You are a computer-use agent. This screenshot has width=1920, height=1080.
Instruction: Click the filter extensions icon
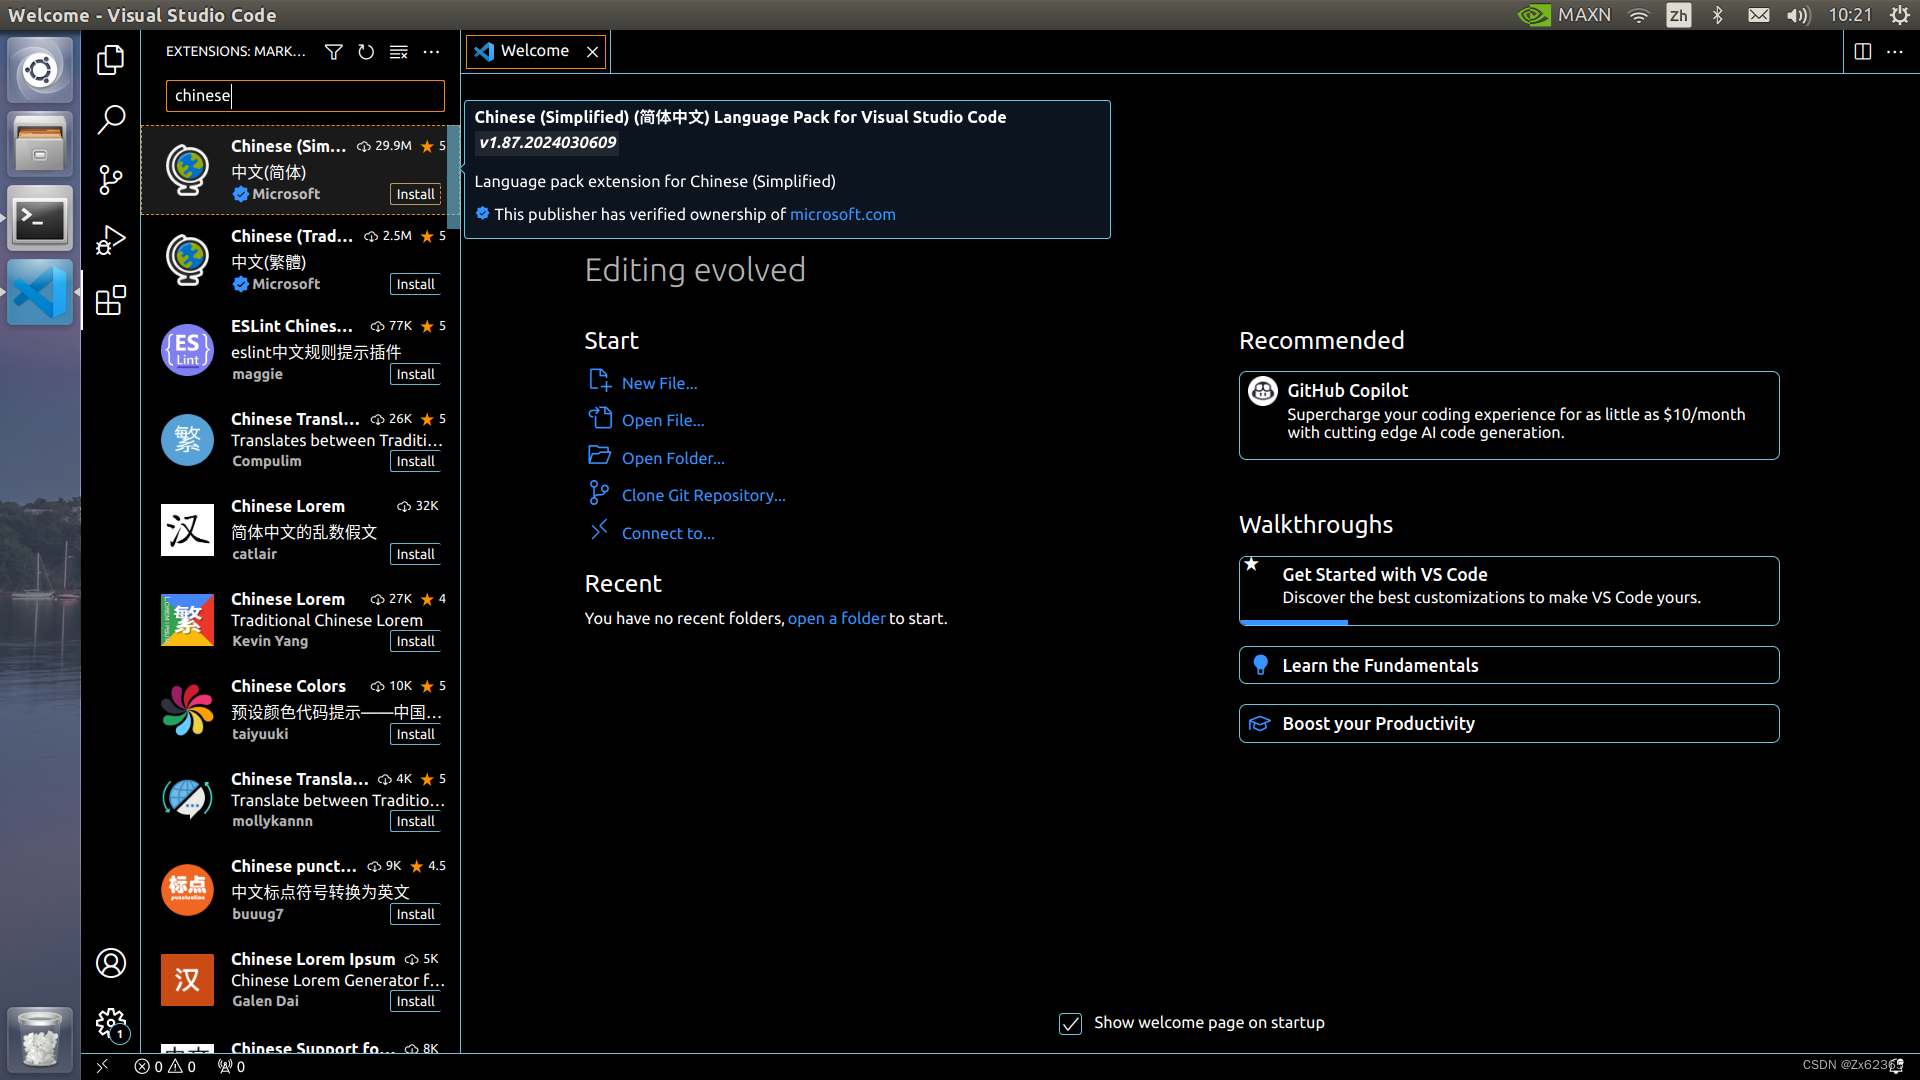(x=334, y=50)
